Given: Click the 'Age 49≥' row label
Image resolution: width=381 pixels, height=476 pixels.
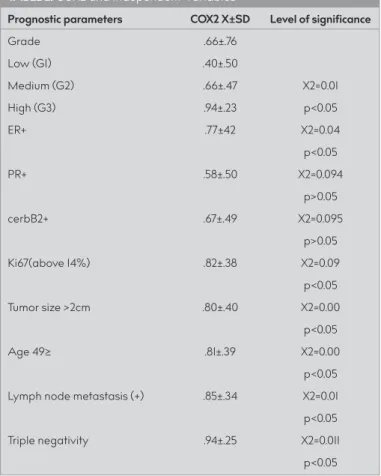Looking at the screenshot, I should (x=29, y=352).
